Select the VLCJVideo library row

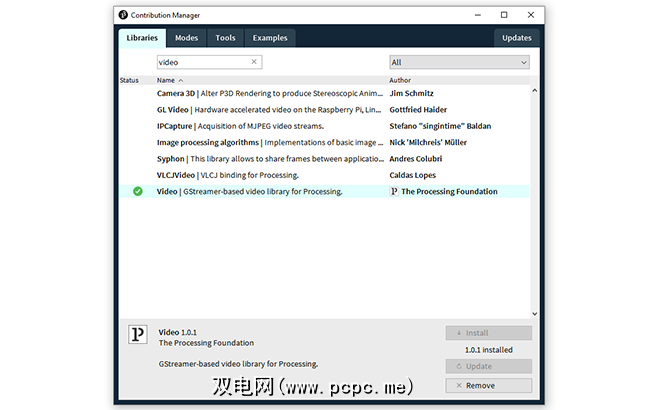325,175
